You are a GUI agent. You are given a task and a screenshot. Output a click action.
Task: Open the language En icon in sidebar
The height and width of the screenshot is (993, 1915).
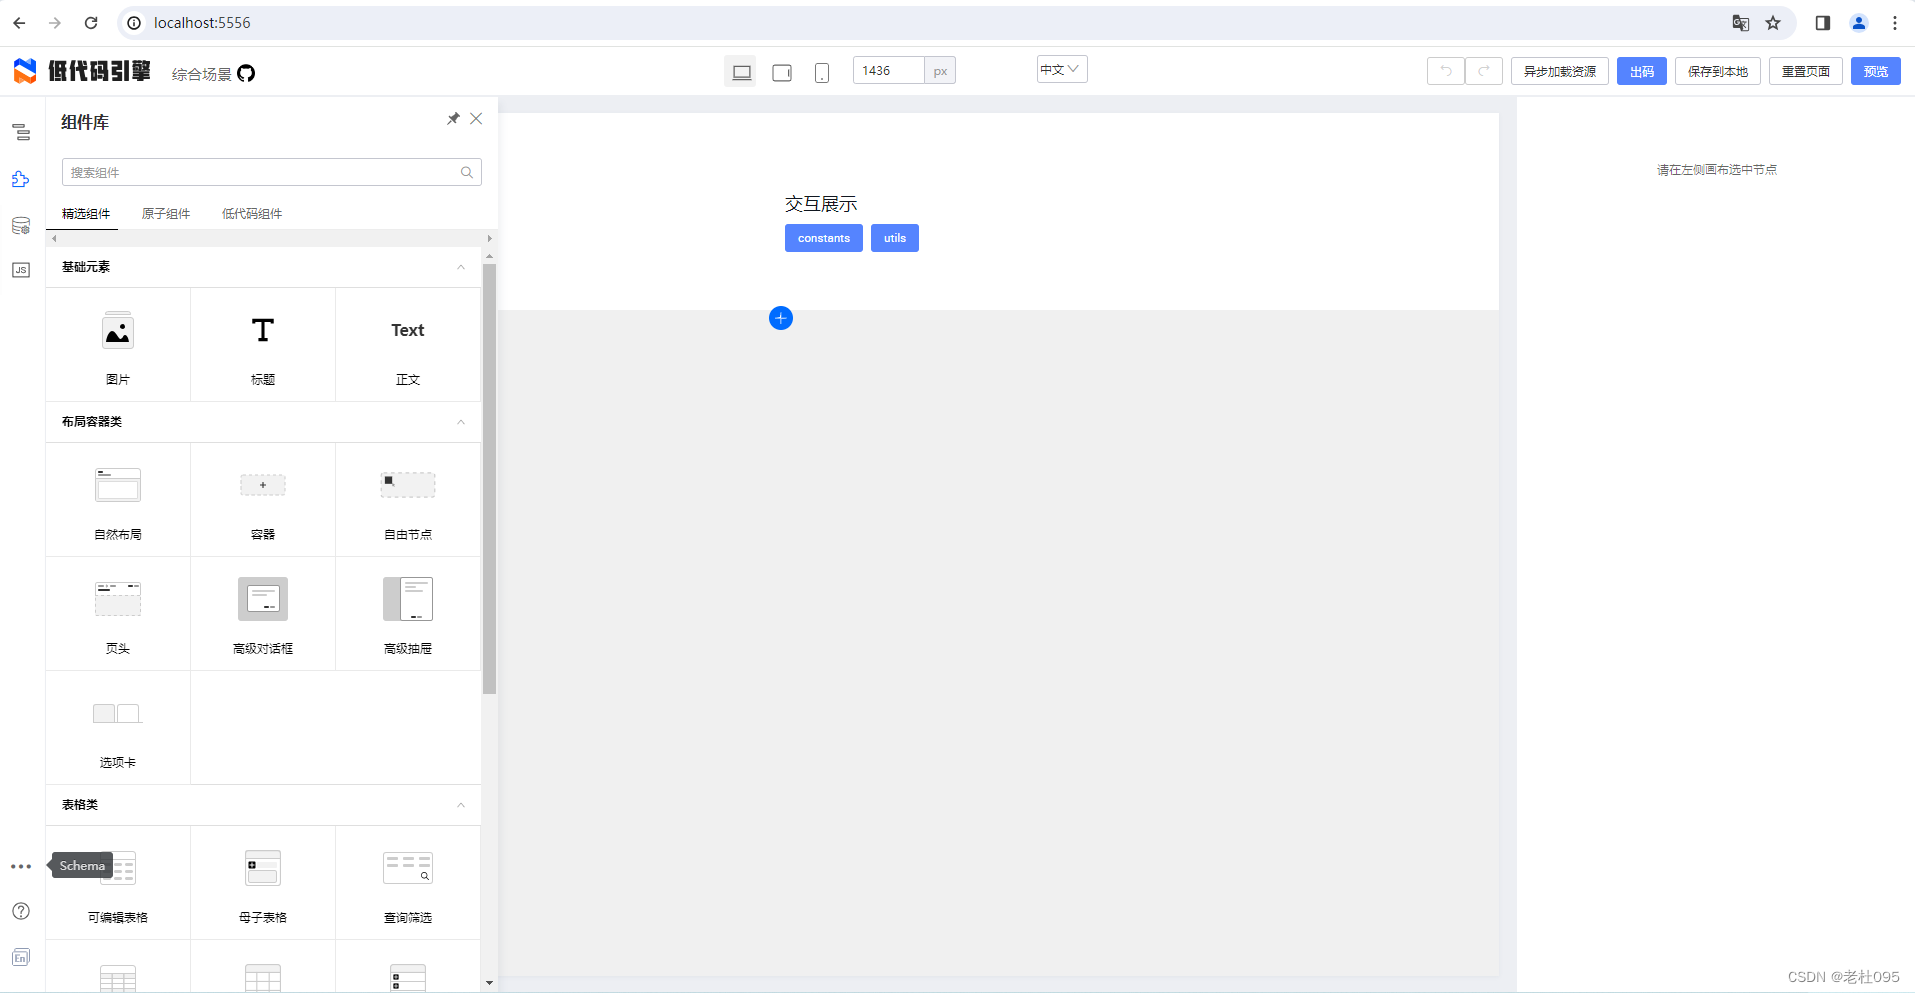21,957
